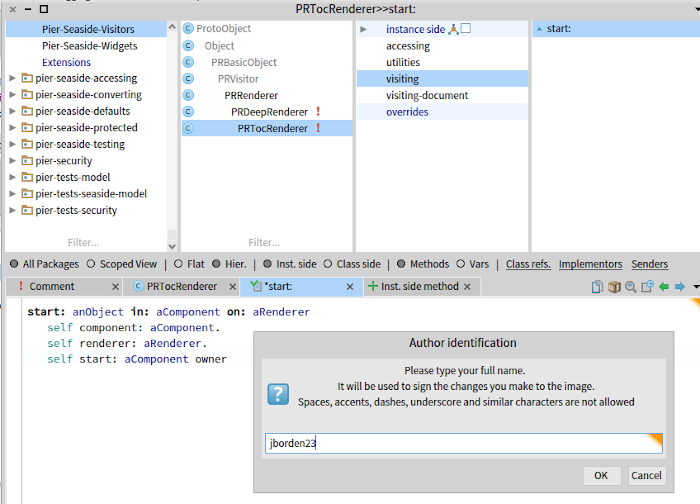Image resolution: width=700 pixels, height=504 pixels.
Task: Click the full name input field
Action: 463,443
